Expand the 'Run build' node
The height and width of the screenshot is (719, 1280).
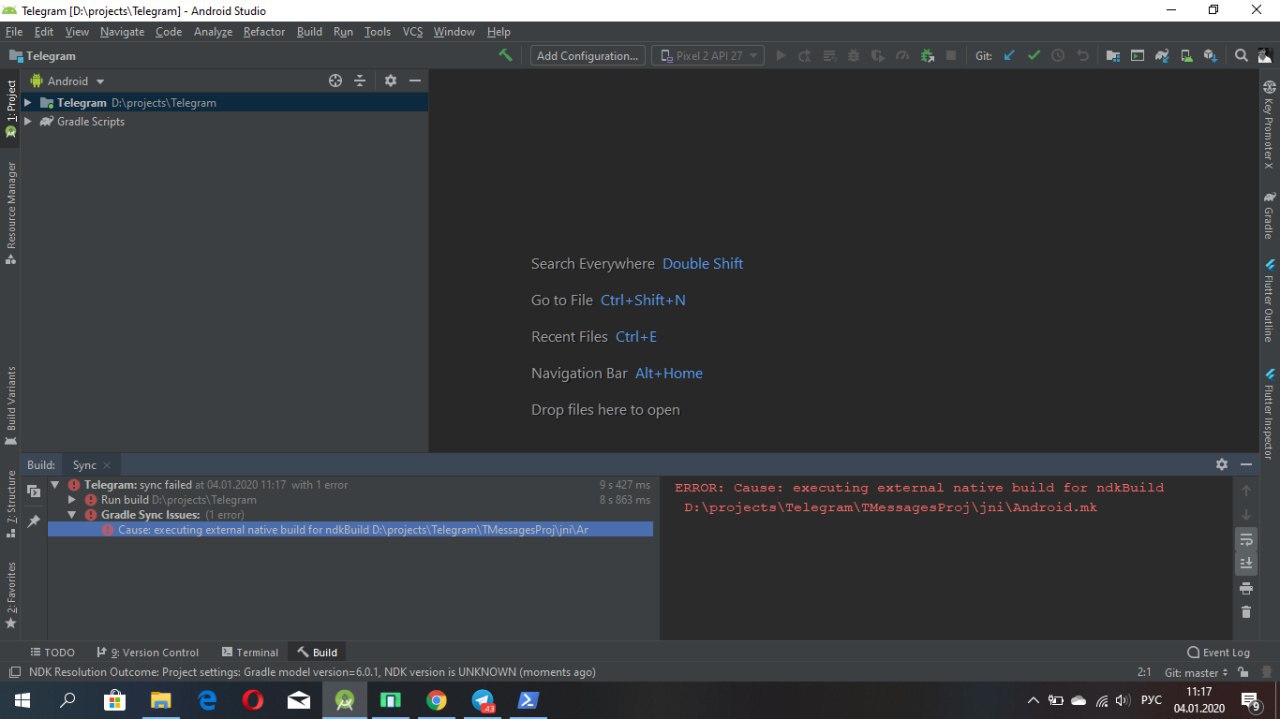click(72, 500)
